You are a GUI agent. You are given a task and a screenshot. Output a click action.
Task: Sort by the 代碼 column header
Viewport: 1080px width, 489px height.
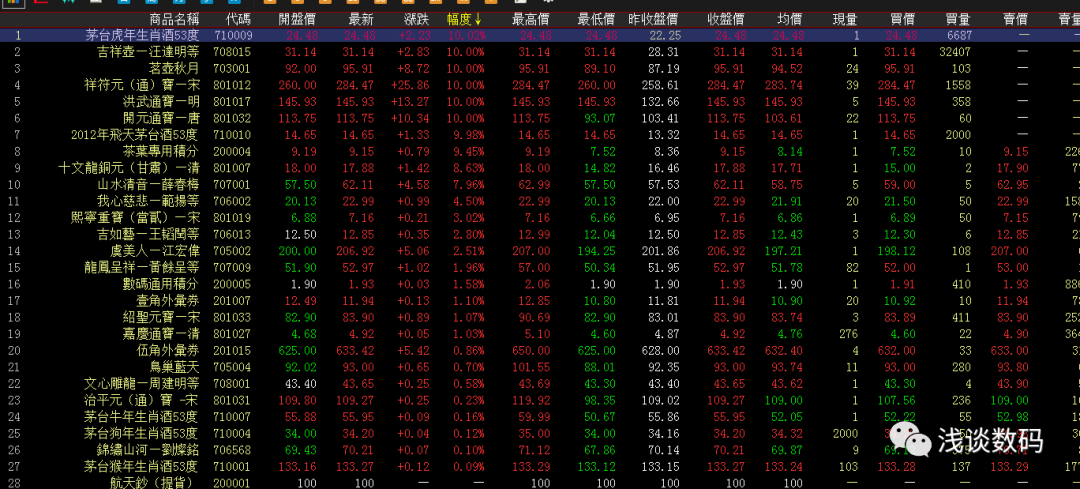(x=236, y=19)
